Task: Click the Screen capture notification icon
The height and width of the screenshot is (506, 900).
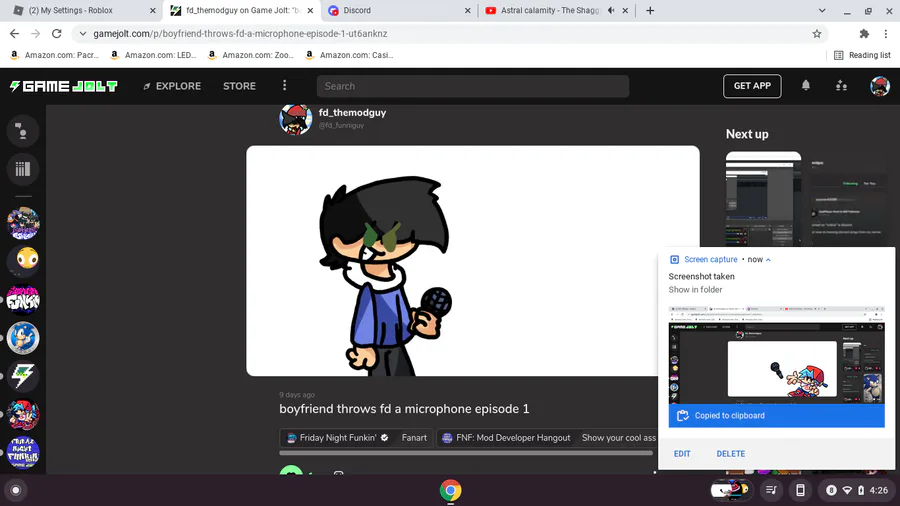Action: point(674,260)
